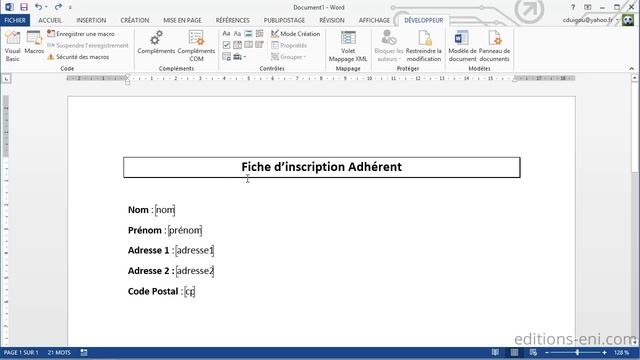The image size is (640, 360).
Task: Click PAGE 1 SUR 1 in status bar
Action: click(x=21, y=352)
